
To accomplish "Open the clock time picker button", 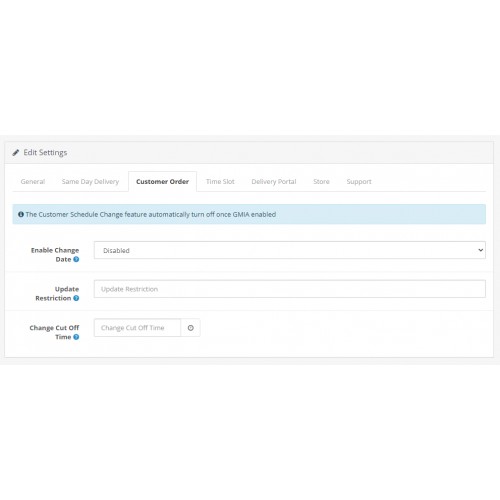I will (190, 328).
